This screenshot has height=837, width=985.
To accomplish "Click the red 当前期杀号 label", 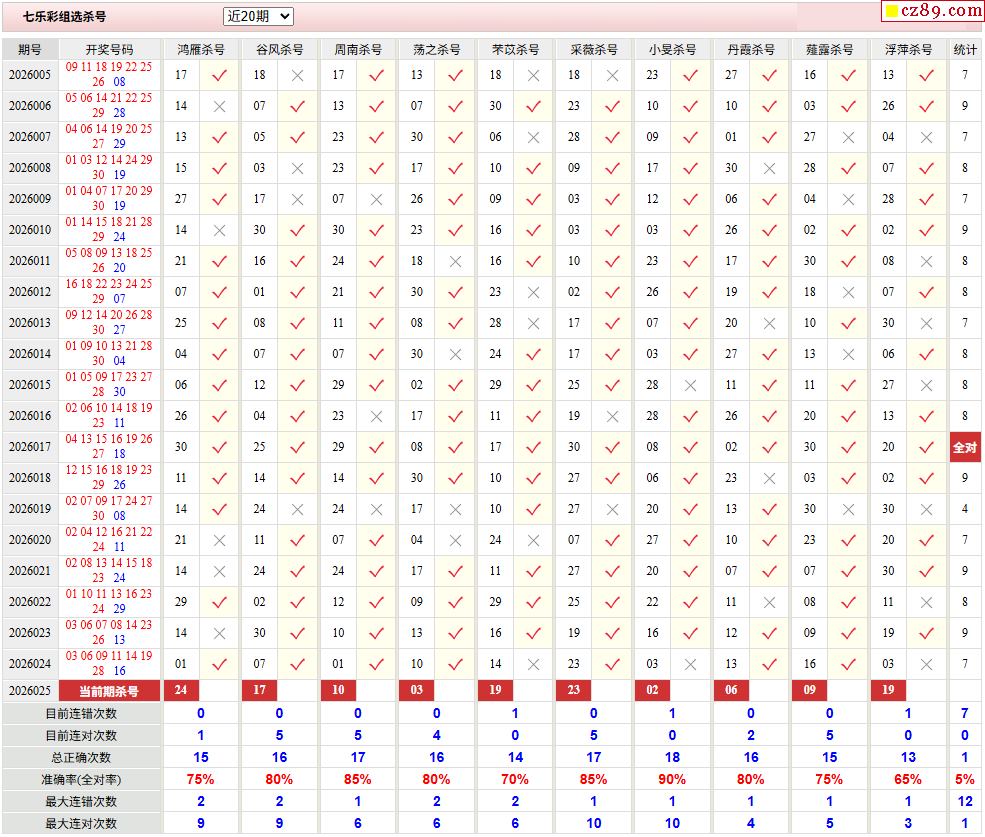I will [x=109, y=691].
